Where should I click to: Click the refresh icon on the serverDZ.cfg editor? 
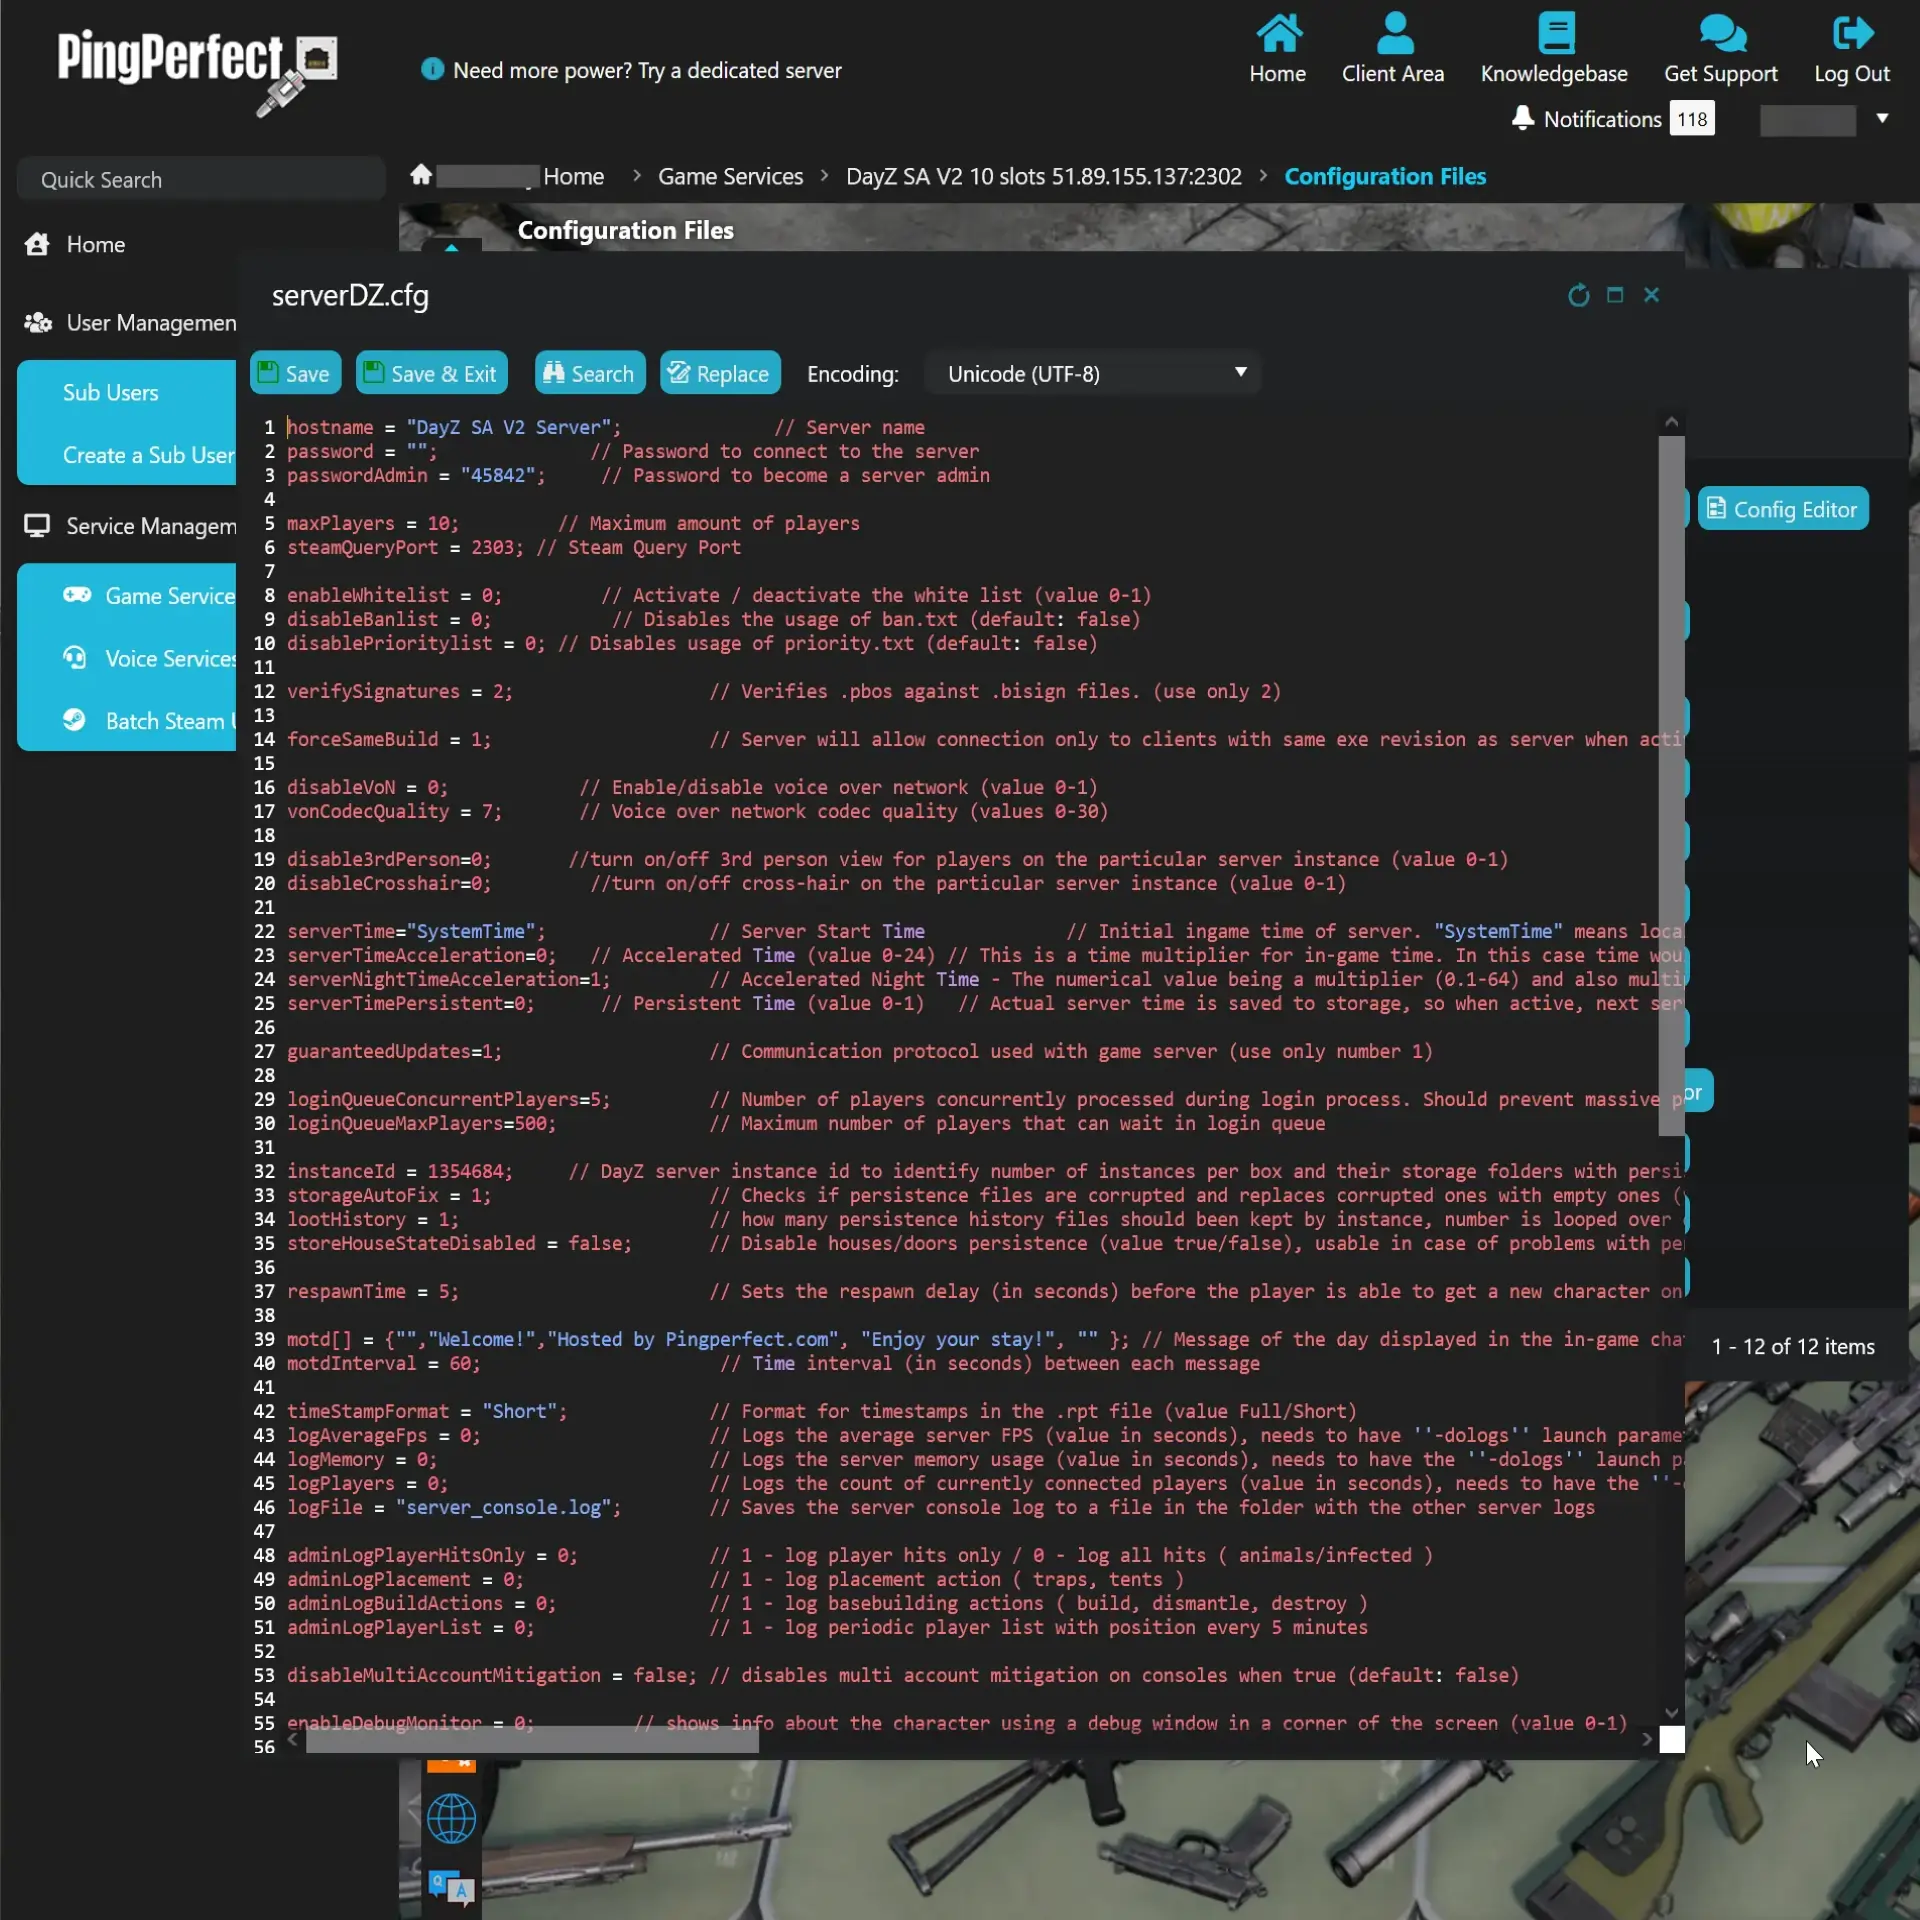(1578, 295)
